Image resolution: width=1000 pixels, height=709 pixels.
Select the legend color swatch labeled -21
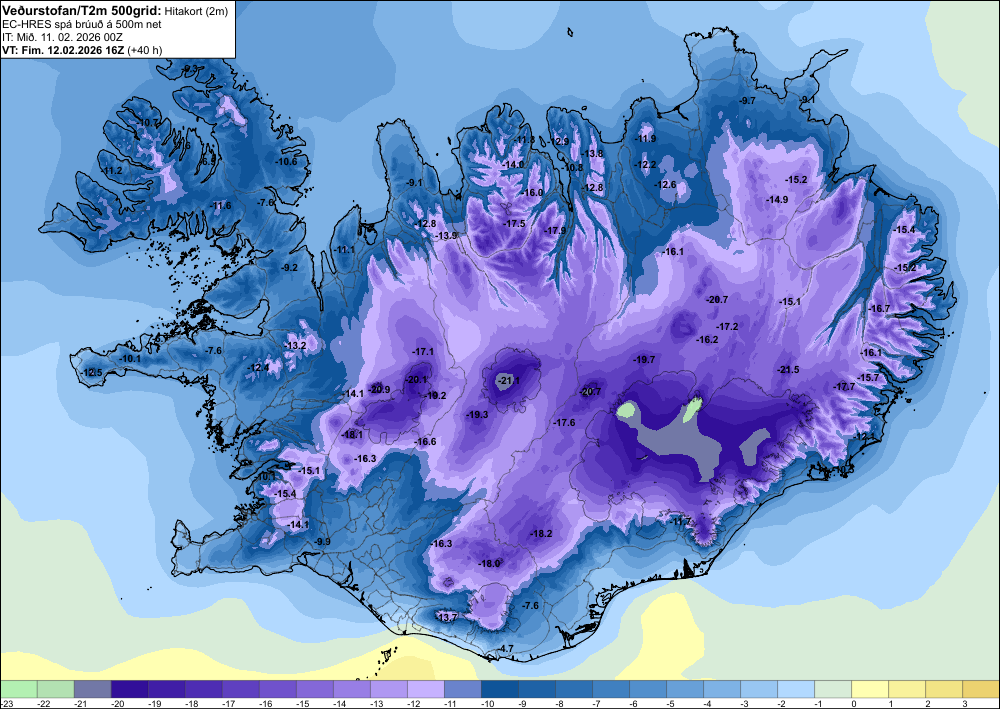point(92,689)
